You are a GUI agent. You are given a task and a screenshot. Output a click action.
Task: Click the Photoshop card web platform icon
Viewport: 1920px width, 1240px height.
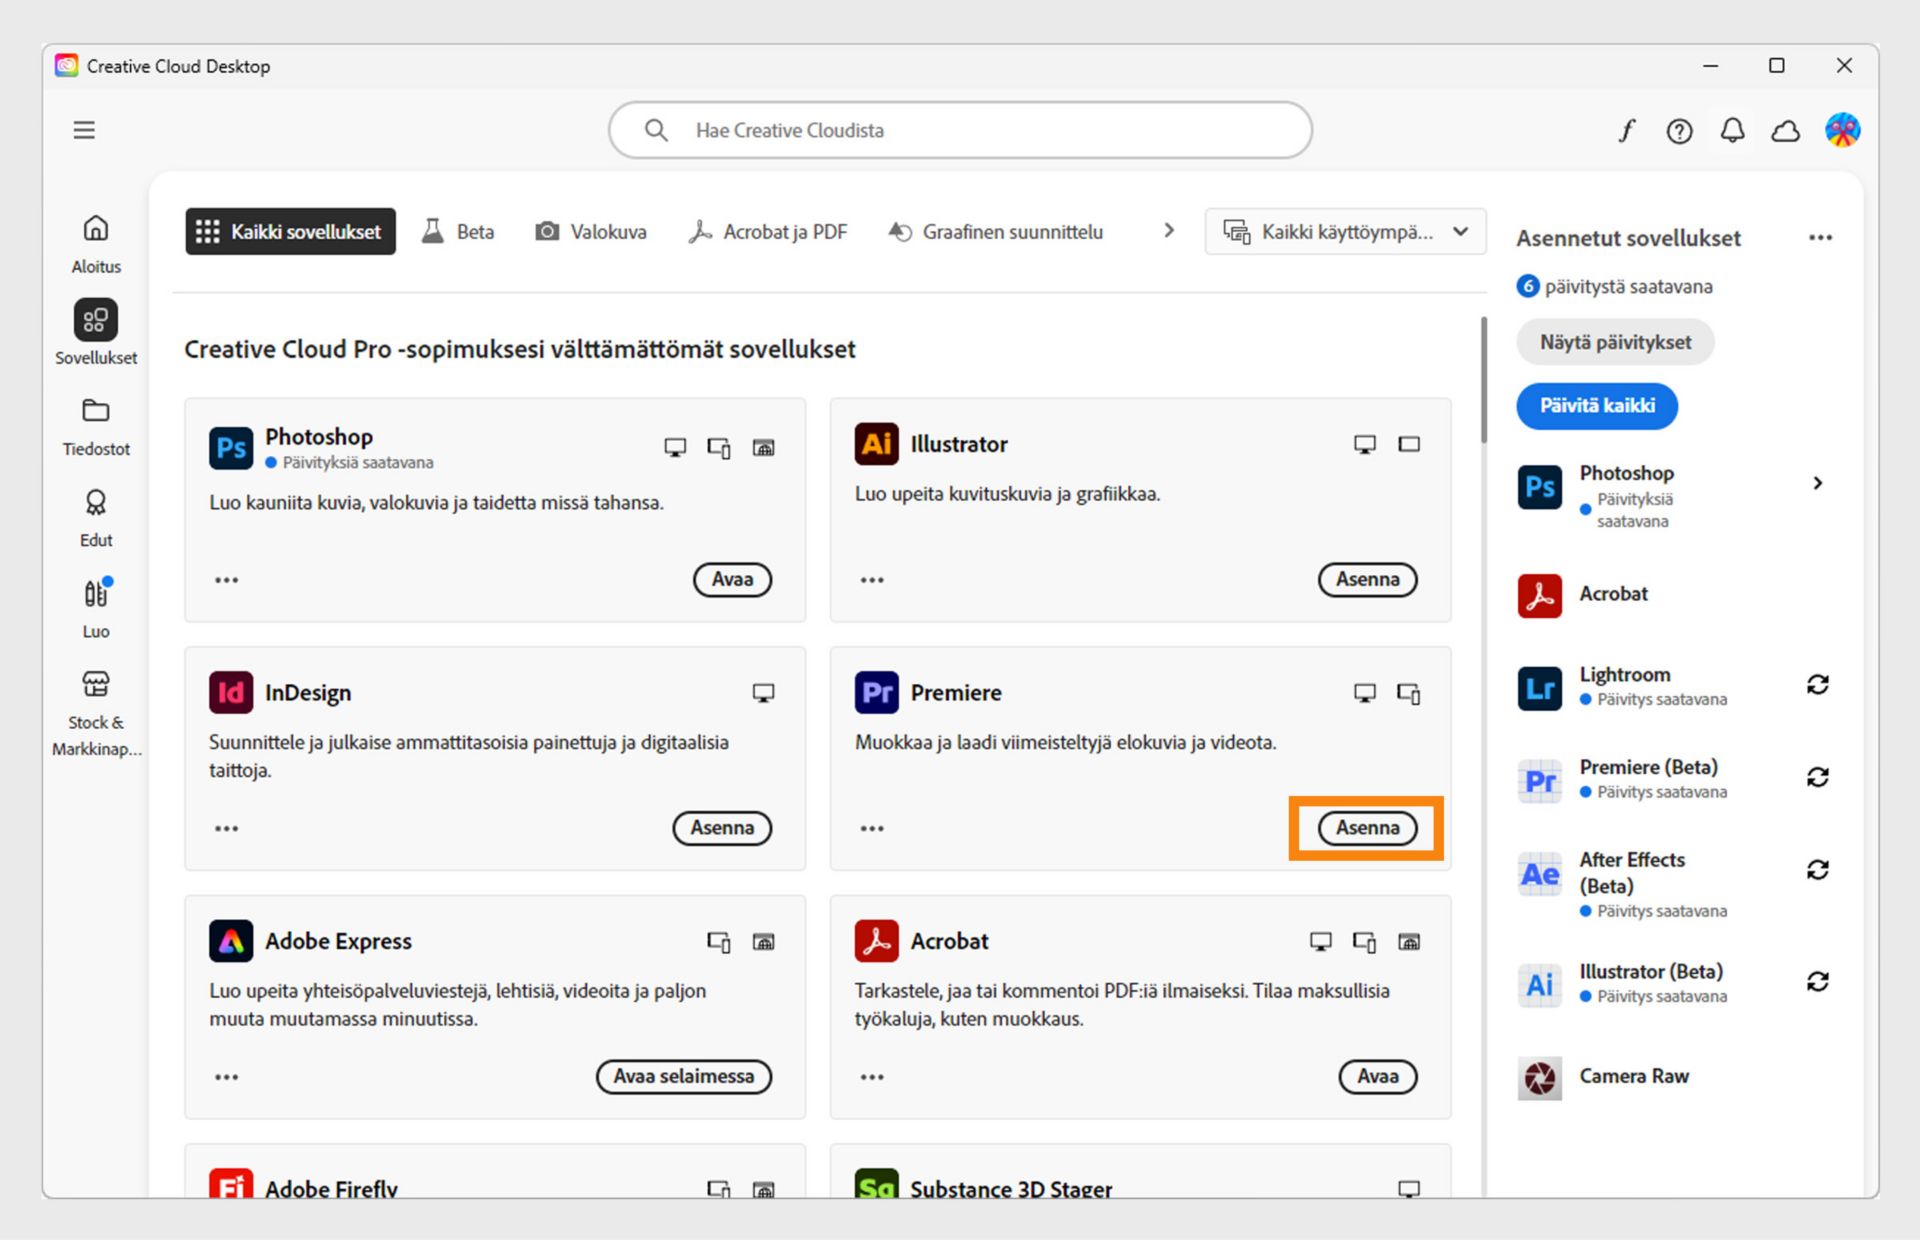763,447
